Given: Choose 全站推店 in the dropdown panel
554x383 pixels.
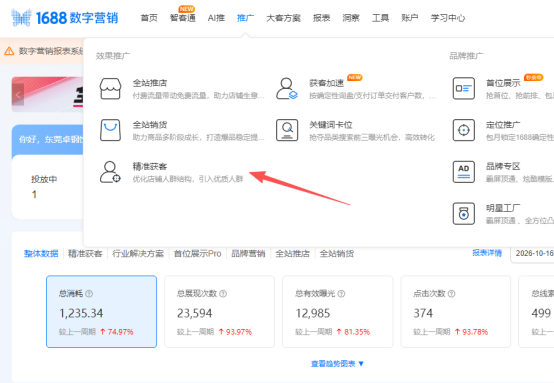Looking at the screenshot, I should [x=150, y=83].
